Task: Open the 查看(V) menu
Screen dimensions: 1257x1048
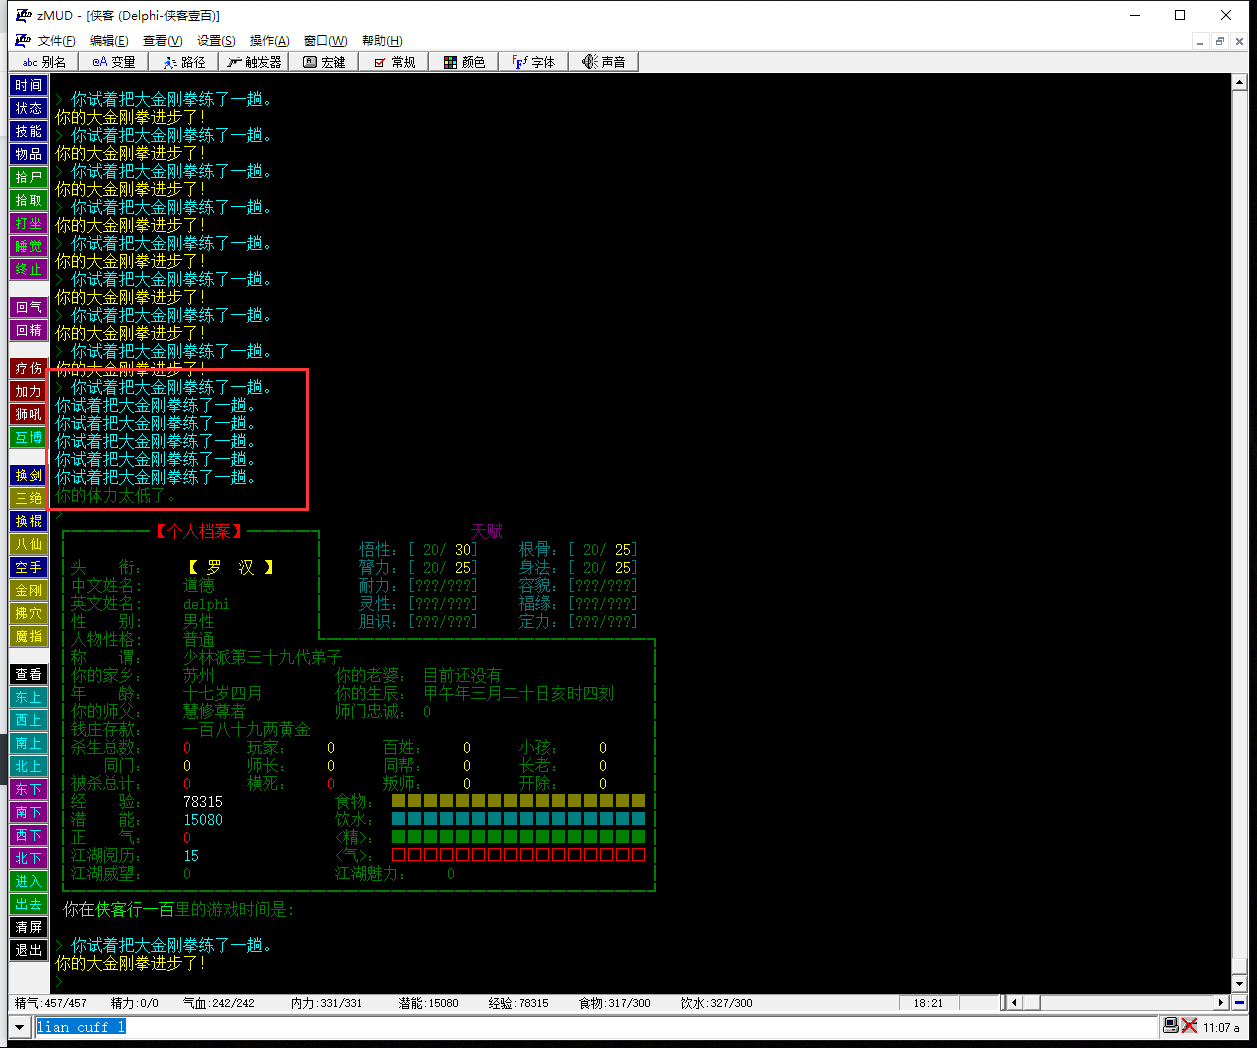Action: click(162, 41)
